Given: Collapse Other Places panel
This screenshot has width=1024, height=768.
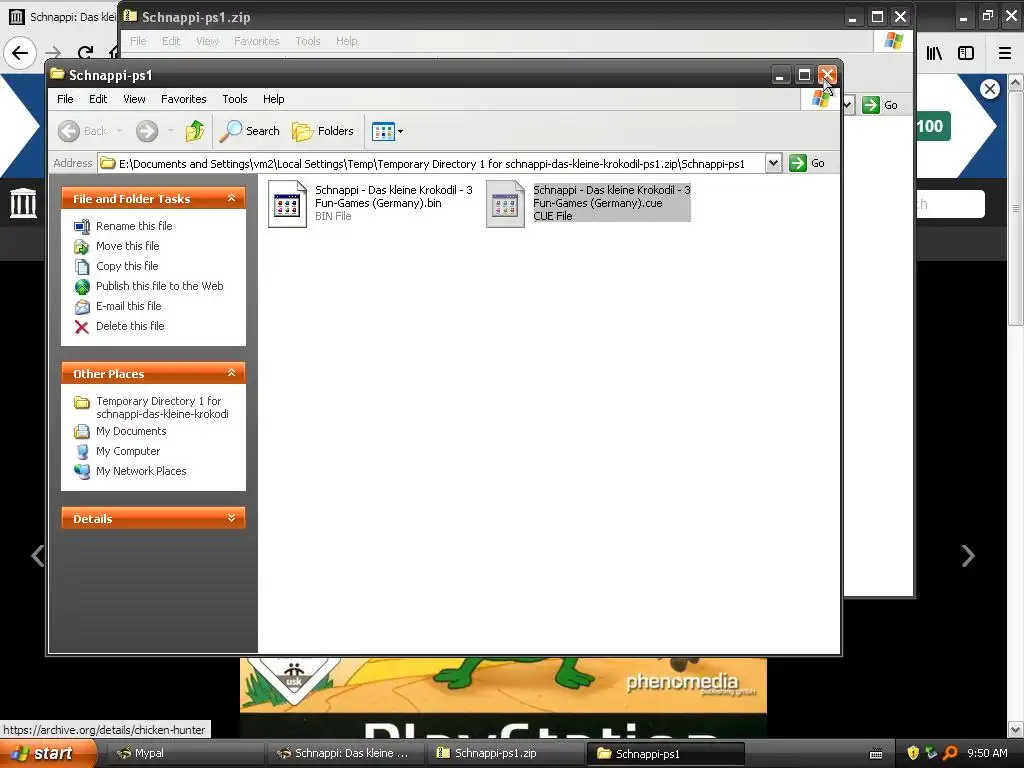Looking at the screenshot, I should click(x=231, y=373).
